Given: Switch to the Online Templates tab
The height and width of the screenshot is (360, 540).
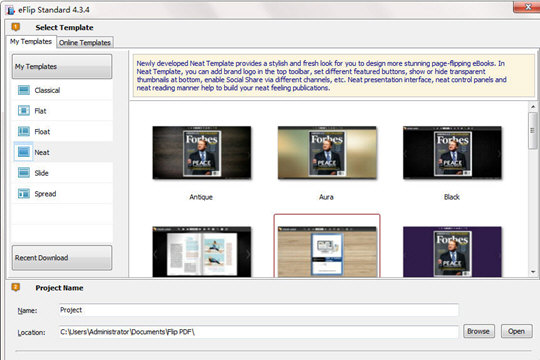Looking at the screenshot, I should (85, 43).
